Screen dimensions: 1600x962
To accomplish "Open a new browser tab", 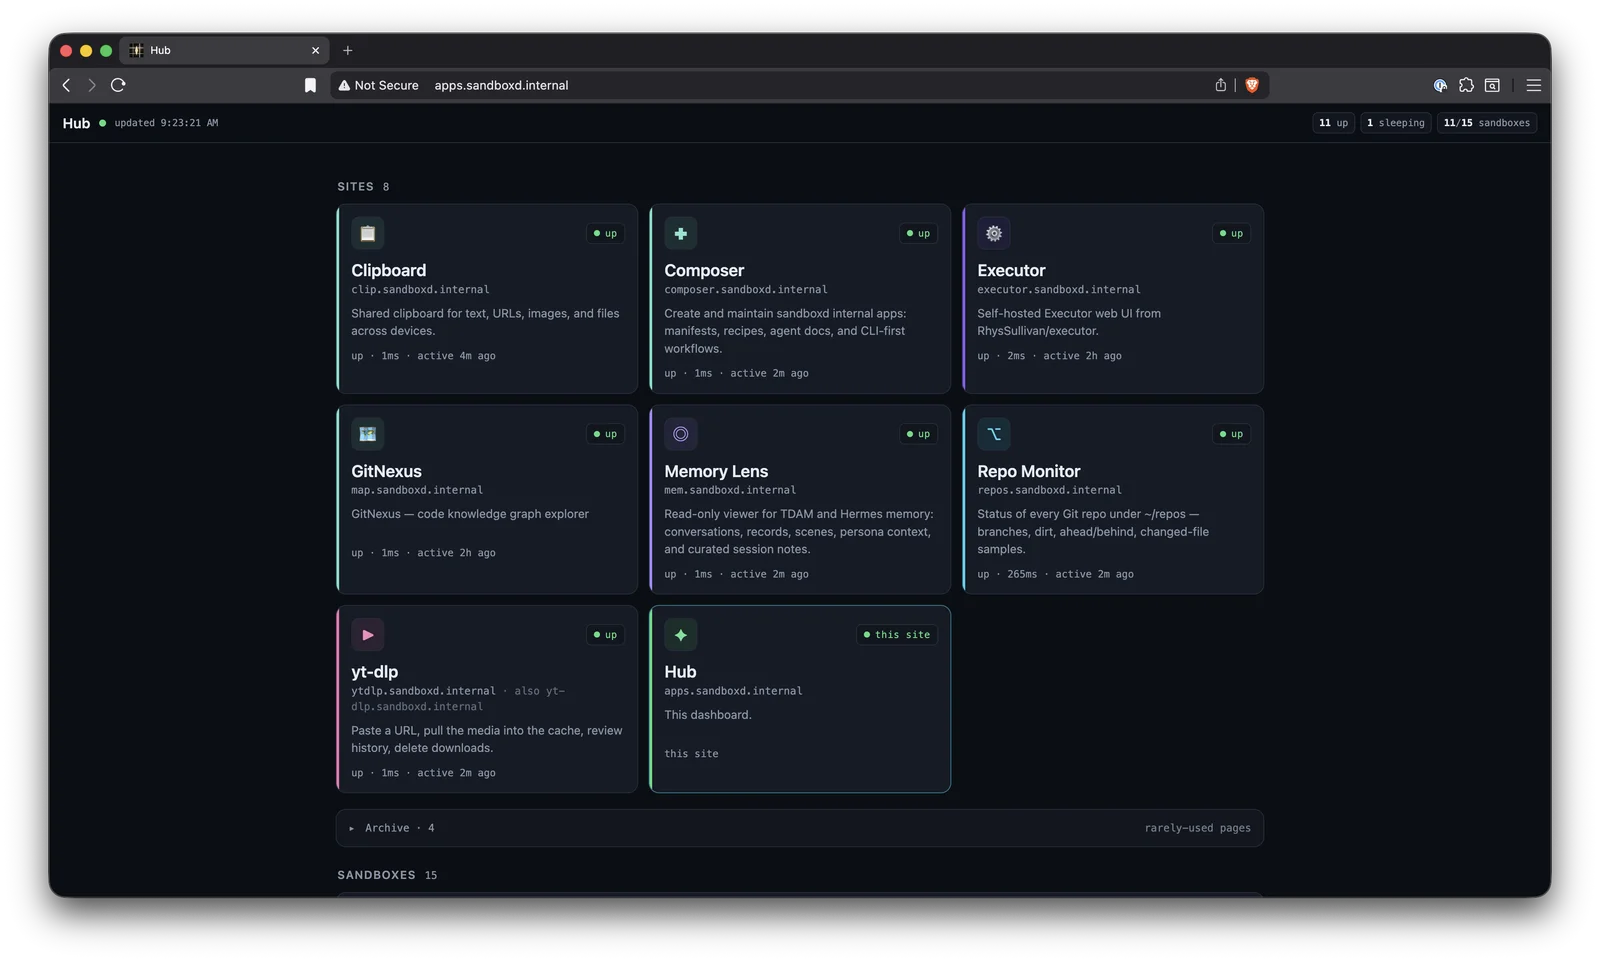I will point(348,50).
